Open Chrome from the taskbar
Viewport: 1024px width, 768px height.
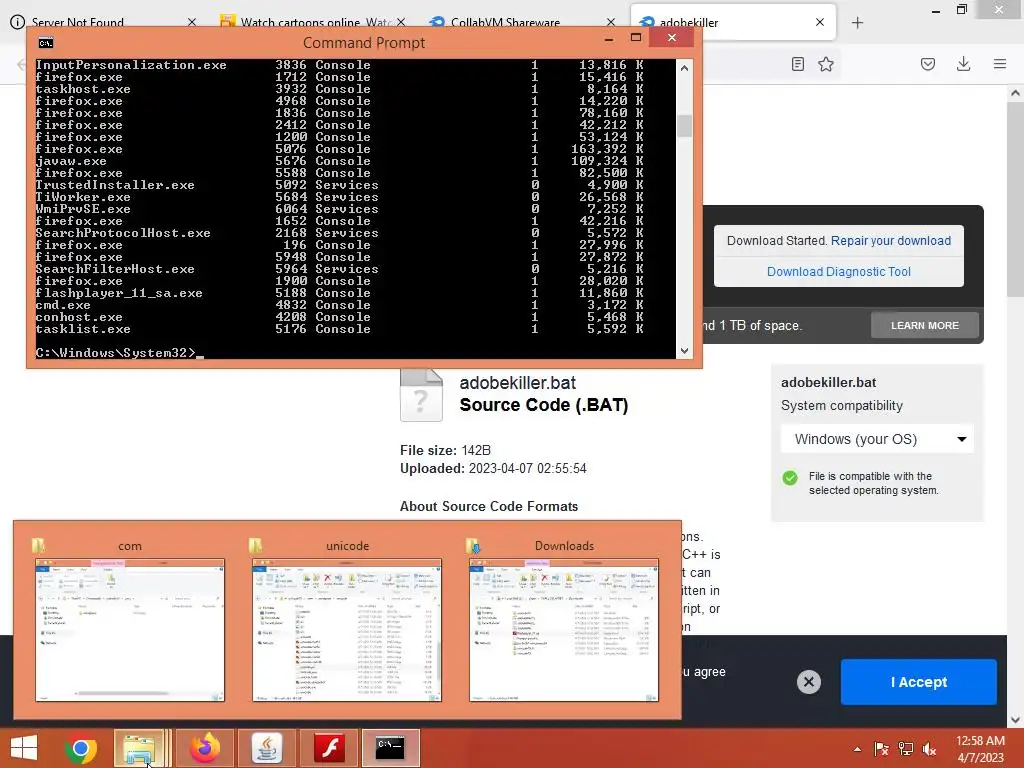(x=80, y=748)
